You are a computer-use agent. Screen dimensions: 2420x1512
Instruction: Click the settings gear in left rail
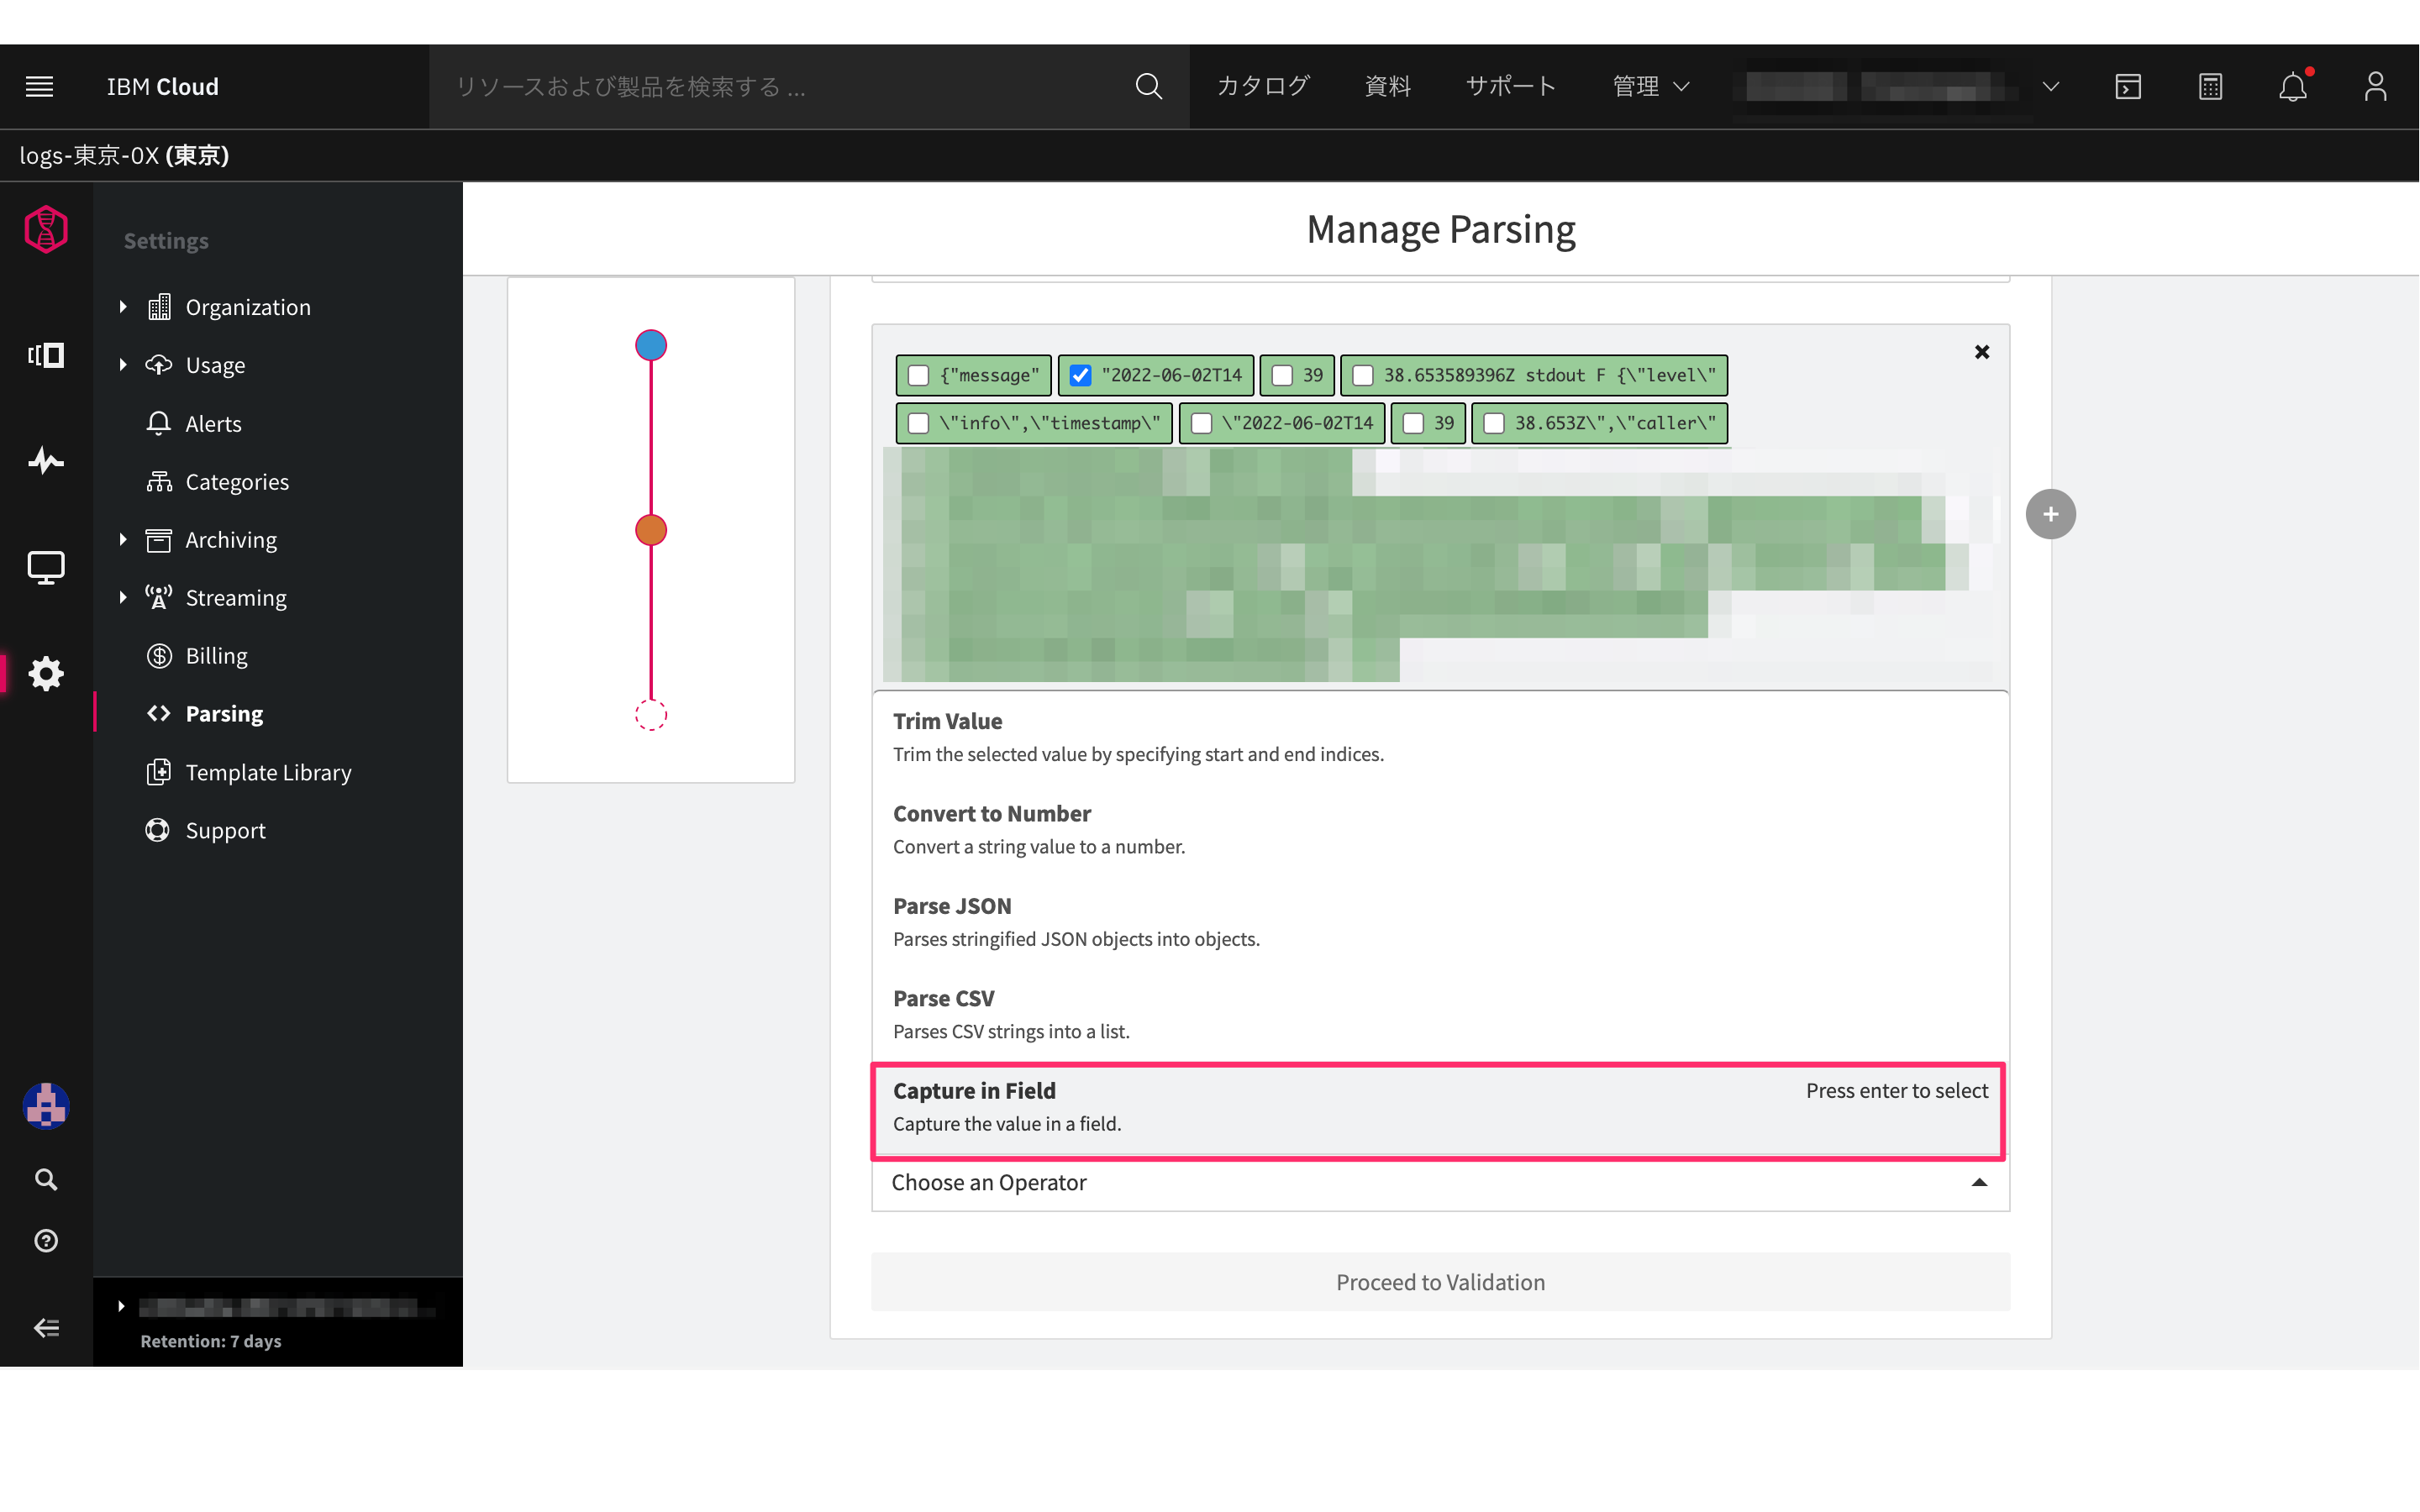(46, 673)
